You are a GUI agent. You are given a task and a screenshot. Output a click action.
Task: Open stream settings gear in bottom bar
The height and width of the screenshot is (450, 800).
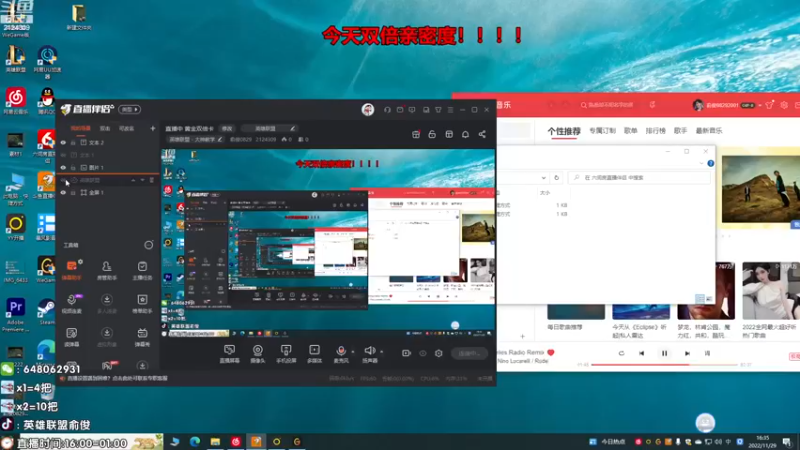(x=439, y=353)
